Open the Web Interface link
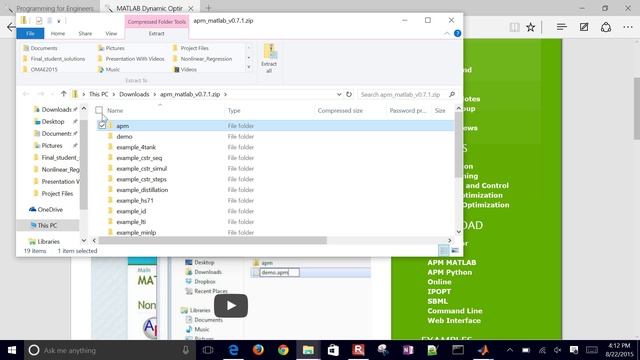640x360 pixels. click(x=454, y=320)
